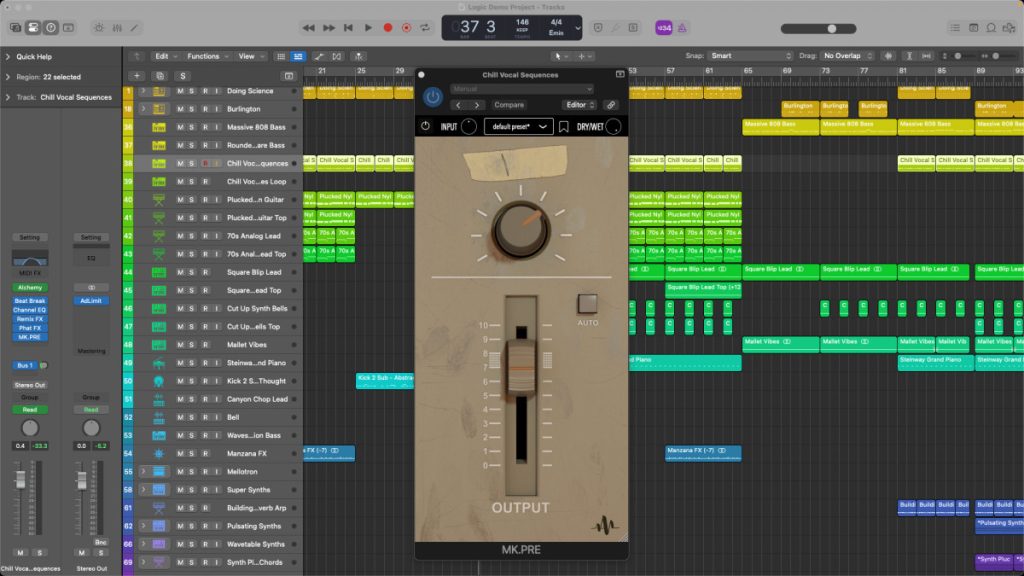Open the Editor view dropdown in plugin

pyautogui.click(x=579, y=104)
